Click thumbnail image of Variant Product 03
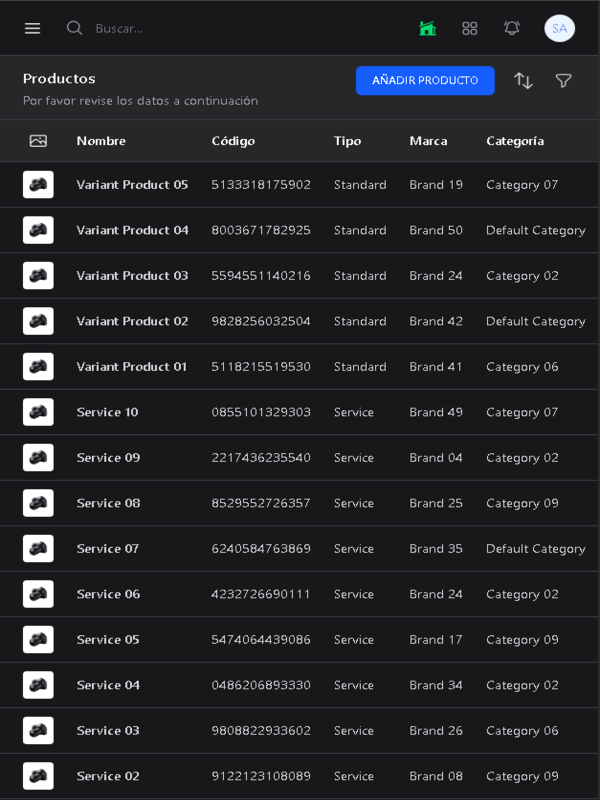This screenshot has height=800, width=600. click(x=38, y=276)
